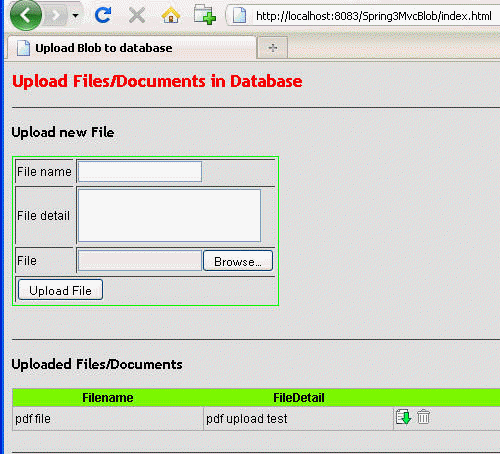Click the FileDetail column header
Image resolution: width=500 pixels, height=454 pixels.
(x=299, y=397)
